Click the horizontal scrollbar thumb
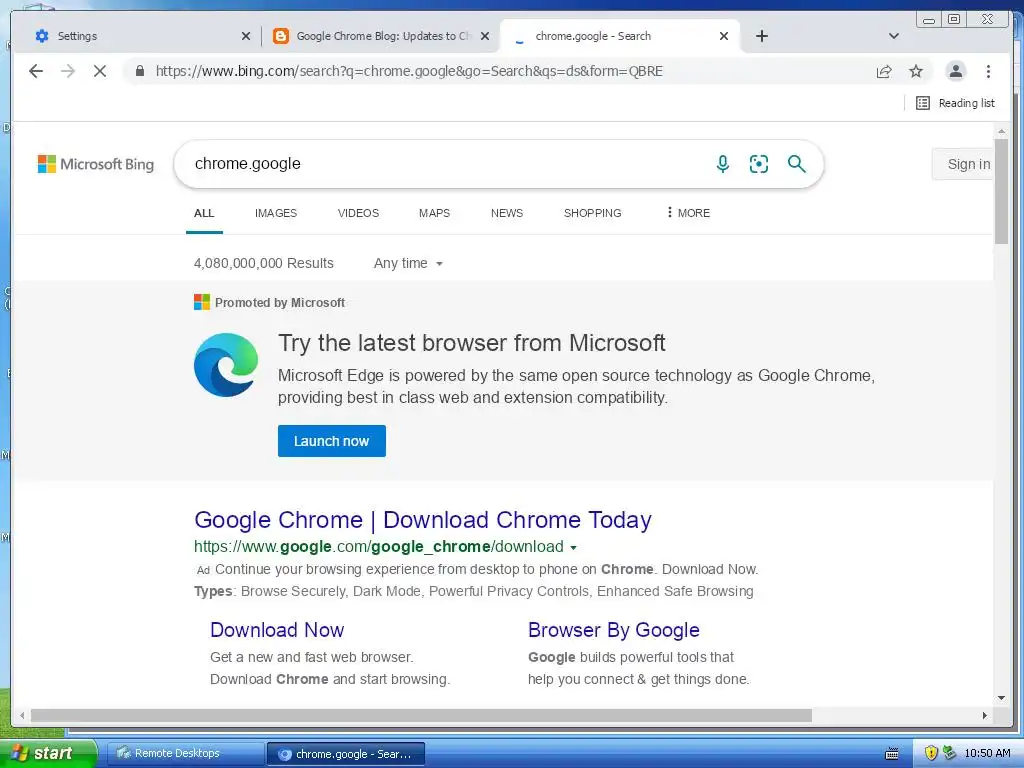 (x=421, y=716)
